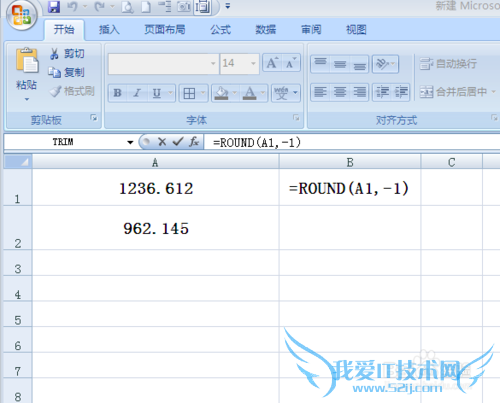Expand the name box function dropdown
The image size is (500, 403).
click(x=130, y=142)
